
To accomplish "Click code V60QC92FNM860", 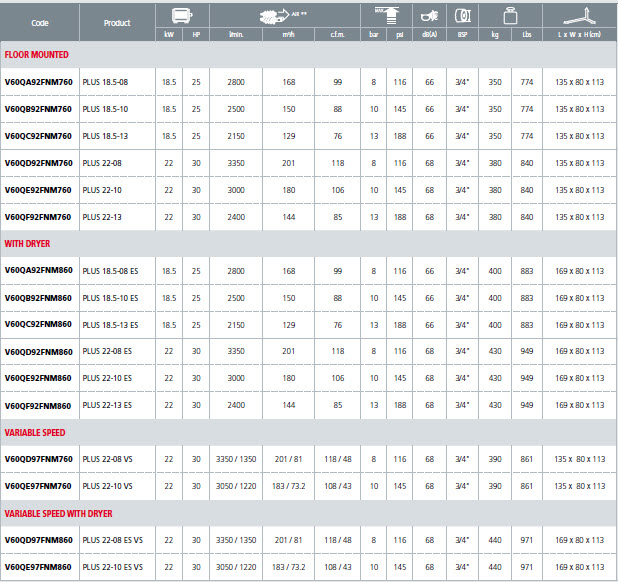I will tap(38, 324).
